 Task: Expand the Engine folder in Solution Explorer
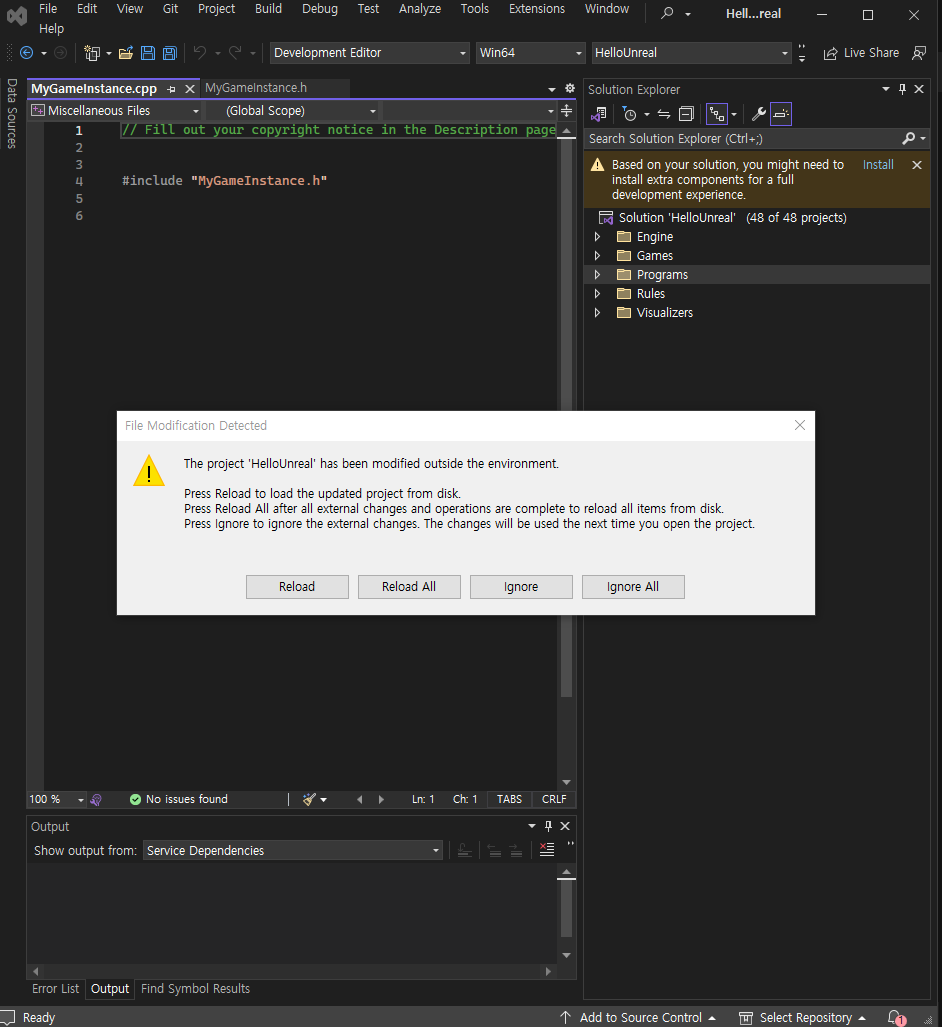[597, 236]
